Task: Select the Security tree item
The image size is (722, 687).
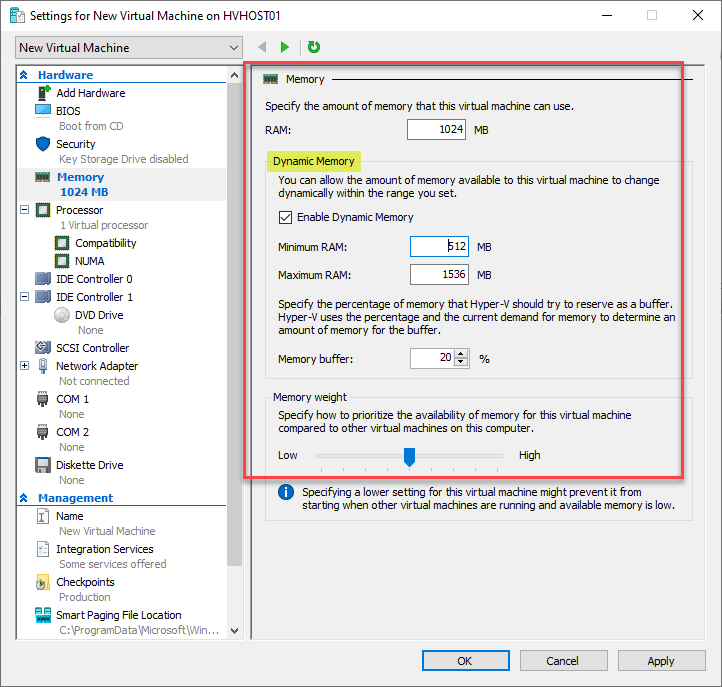Action: tap(76, 144)
